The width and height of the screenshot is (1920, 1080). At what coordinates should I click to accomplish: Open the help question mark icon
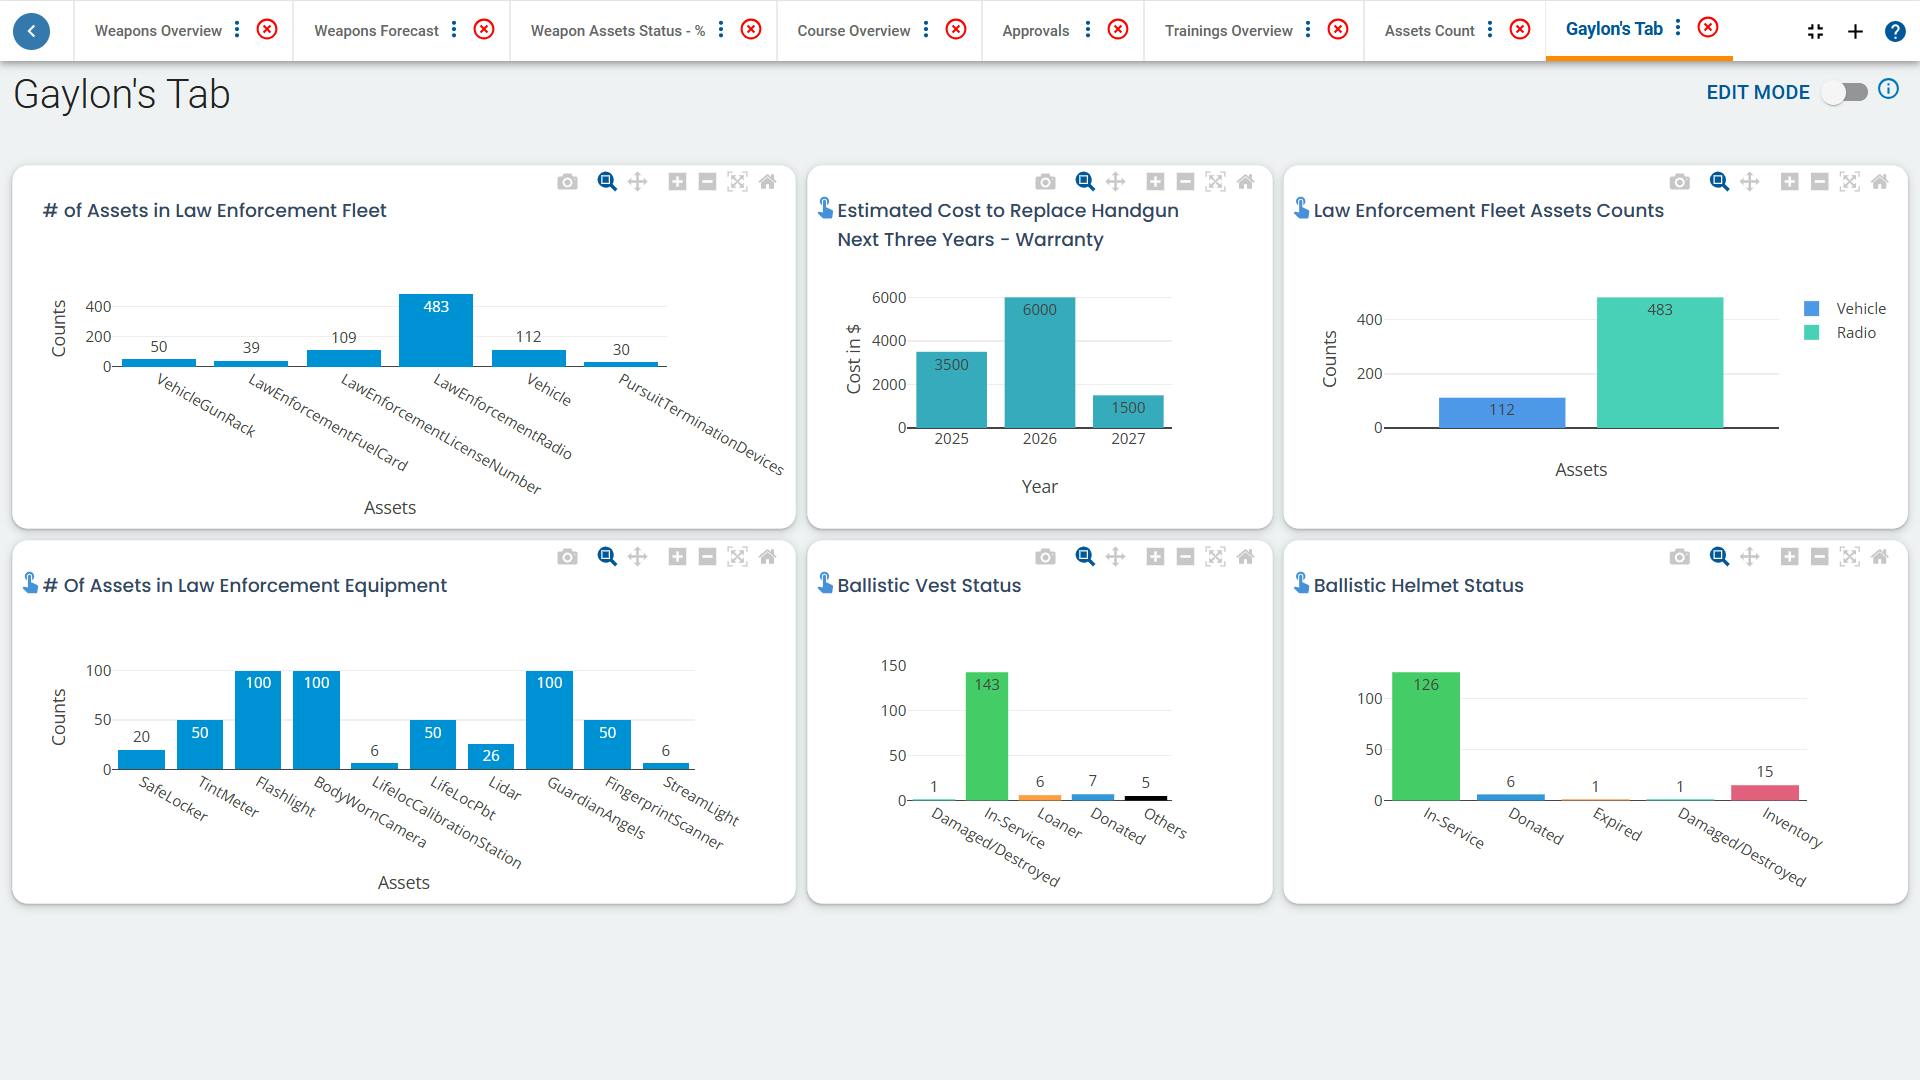tap(1894, 31)
